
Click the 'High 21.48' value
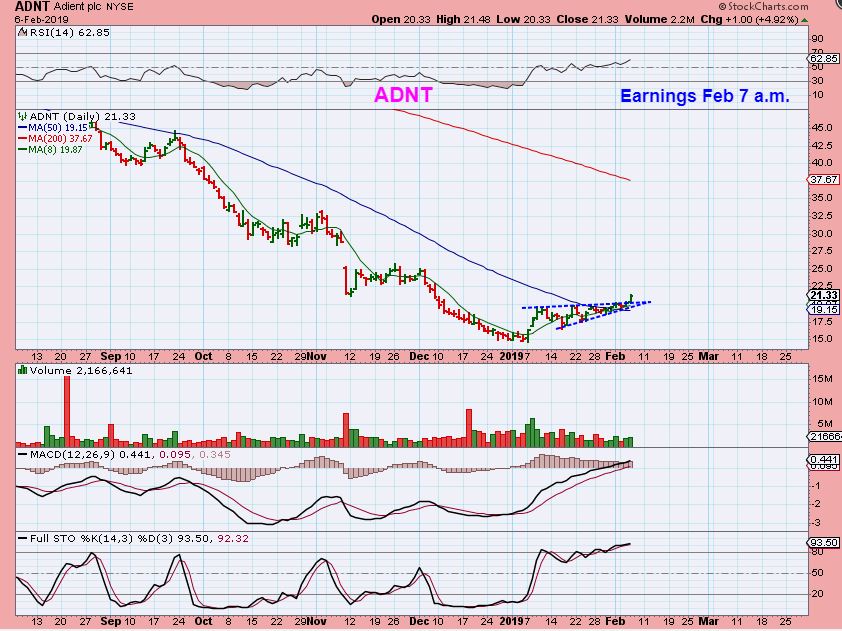coord(463,19)
